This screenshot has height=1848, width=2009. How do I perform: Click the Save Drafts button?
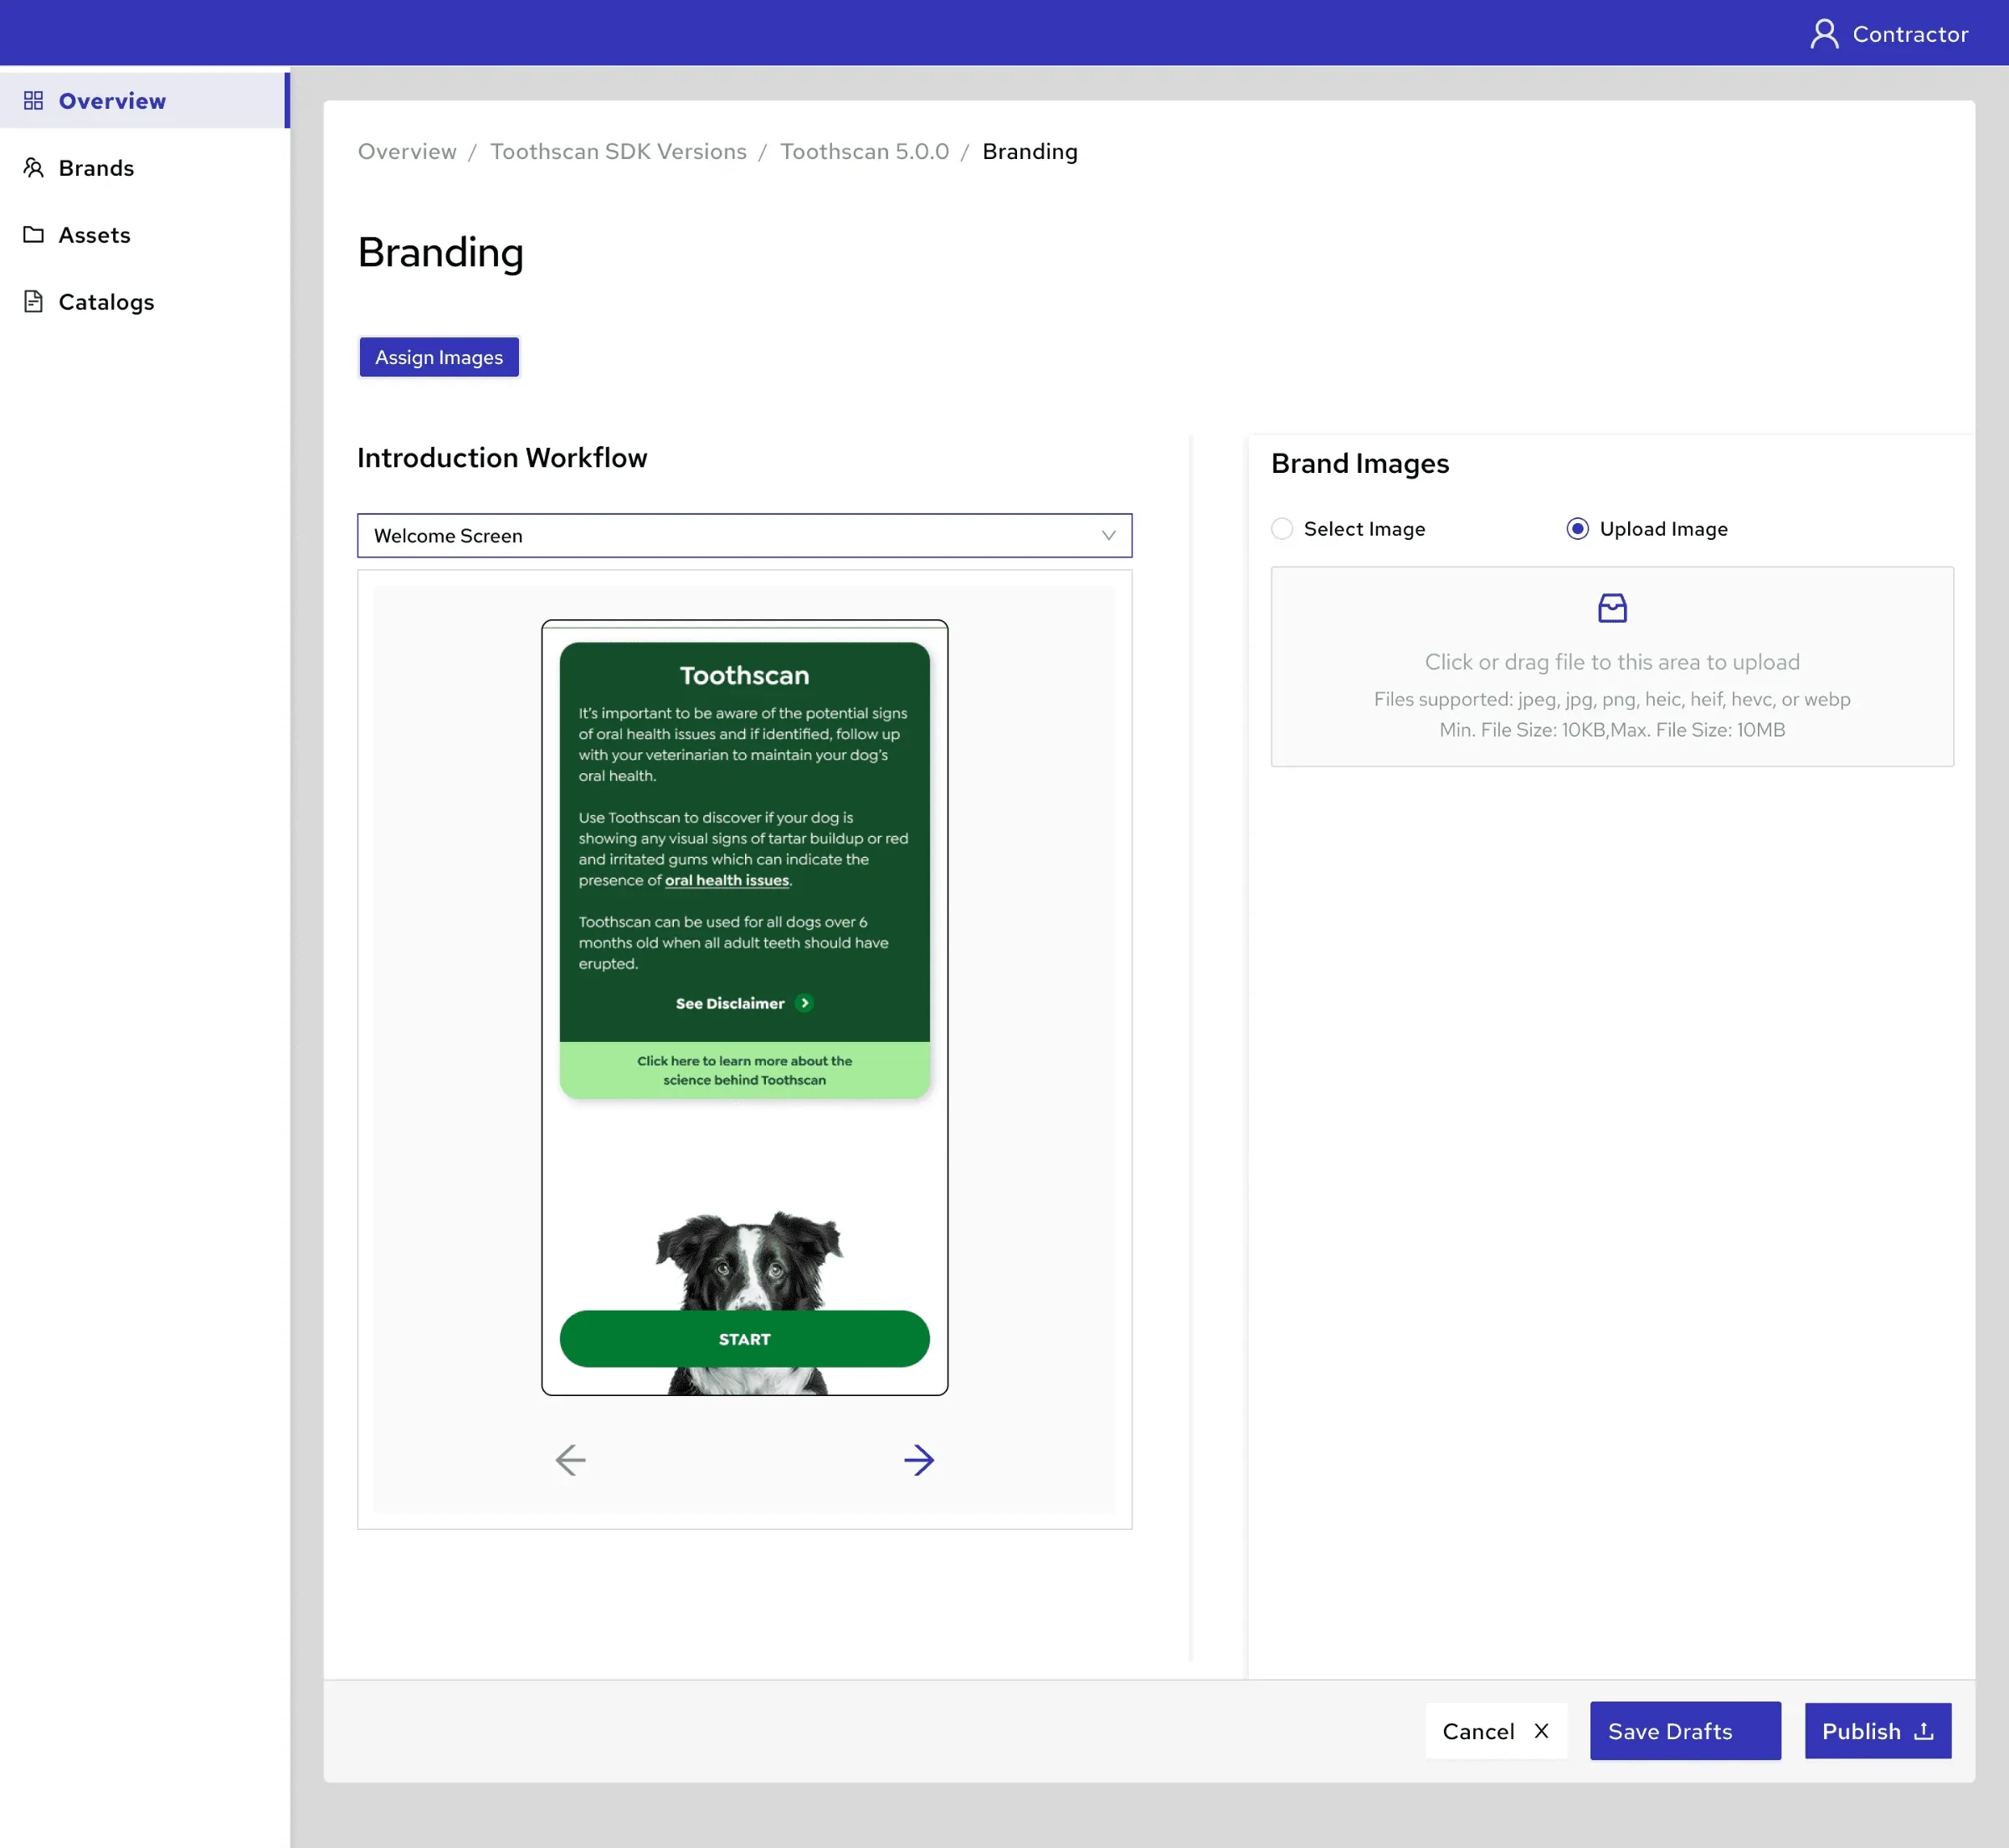click(1685, 1731)
